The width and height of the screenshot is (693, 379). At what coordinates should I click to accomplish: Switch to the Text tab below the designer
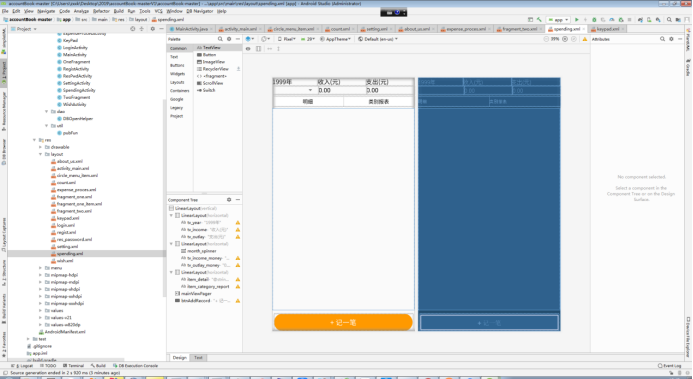pos(198,357)
